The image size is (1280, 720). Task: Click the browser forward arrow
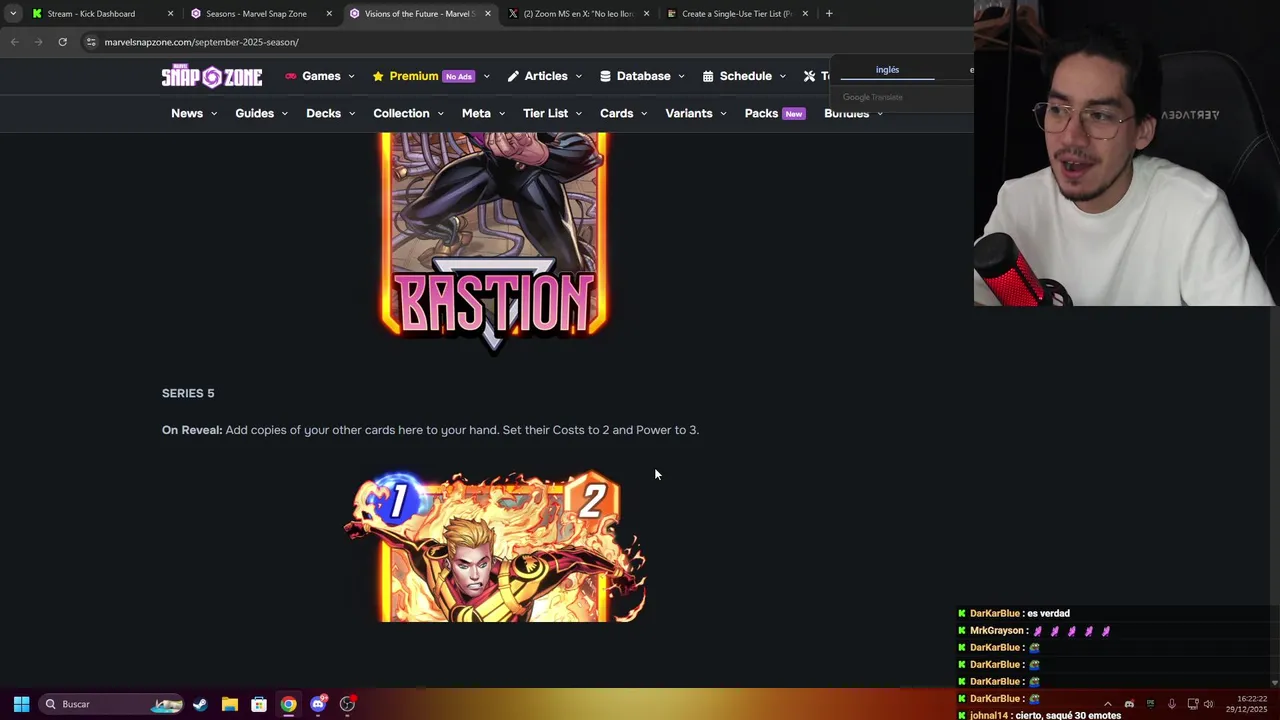(38, 42)
